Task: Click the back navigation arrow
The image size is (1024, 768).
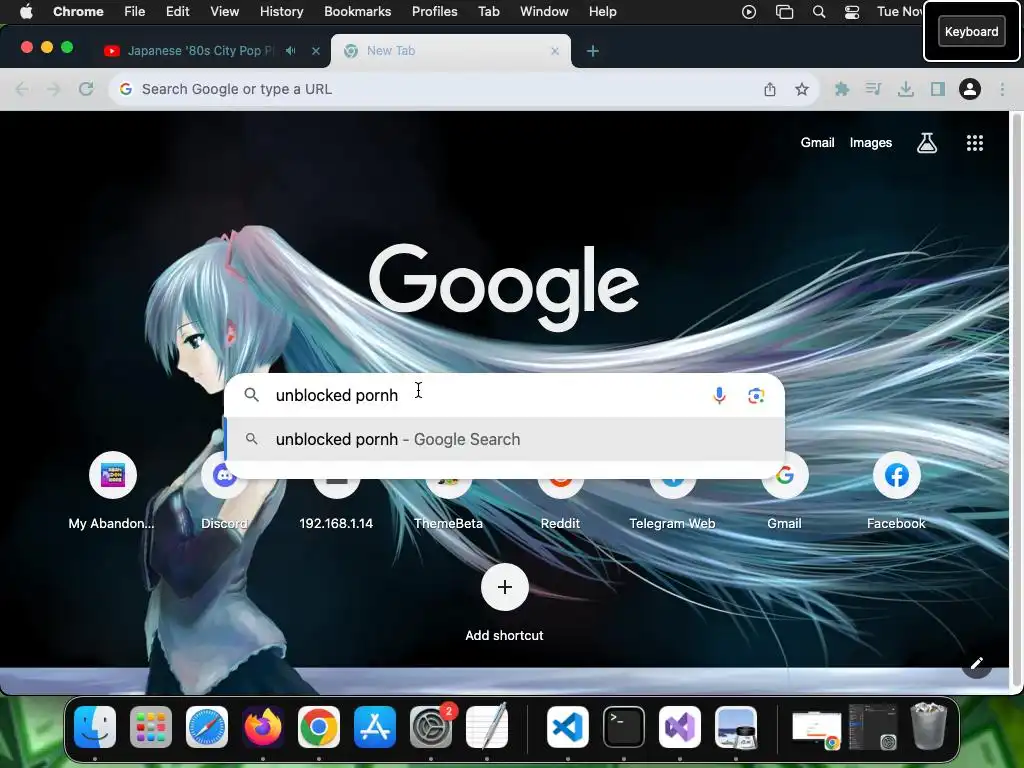Action: [x=22, y=89]
